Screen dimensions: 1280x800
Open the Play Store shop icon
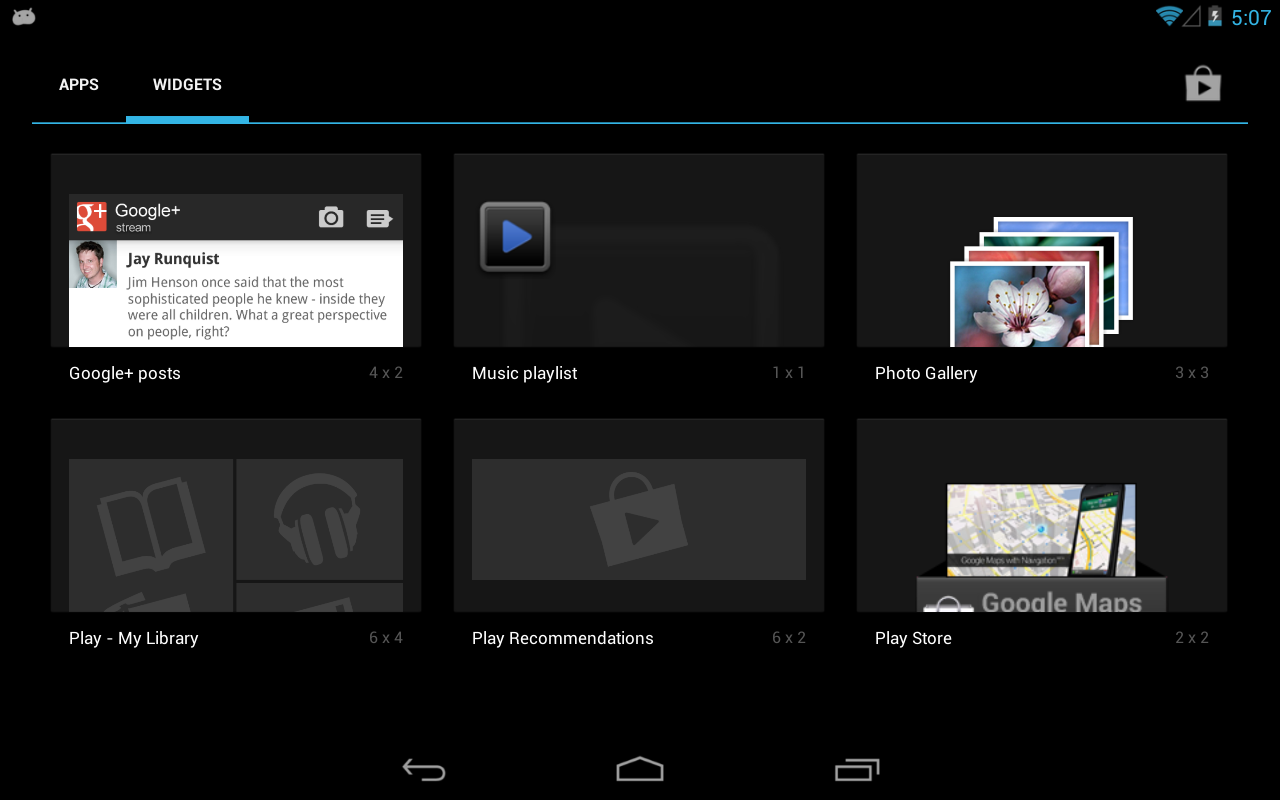pyautogui.click(x=1203, y=84)
